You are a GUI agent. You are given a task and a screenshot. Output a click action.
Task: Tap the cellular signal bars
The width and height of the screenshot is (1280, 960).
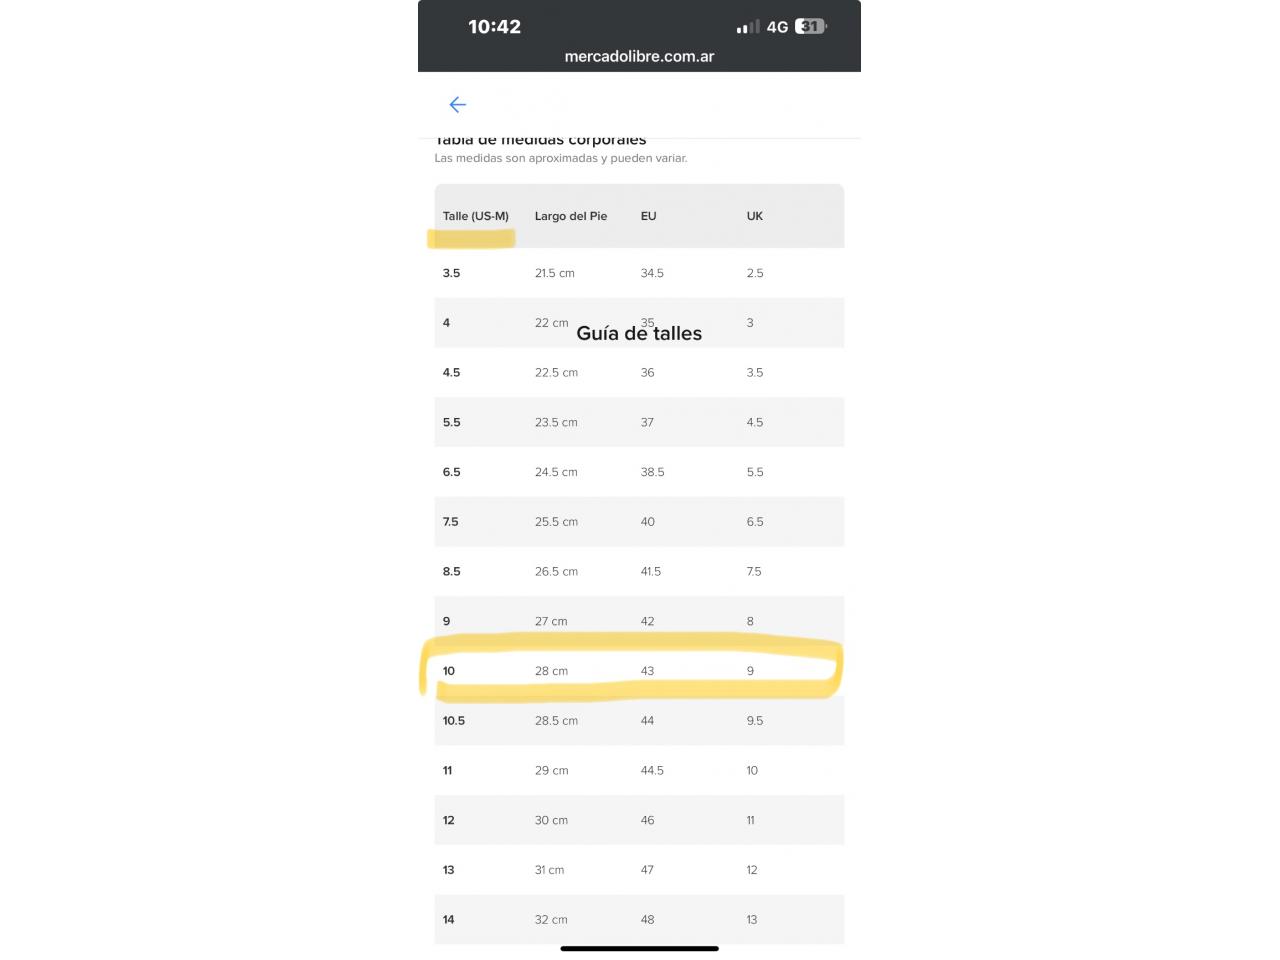(x=748, y=27)
